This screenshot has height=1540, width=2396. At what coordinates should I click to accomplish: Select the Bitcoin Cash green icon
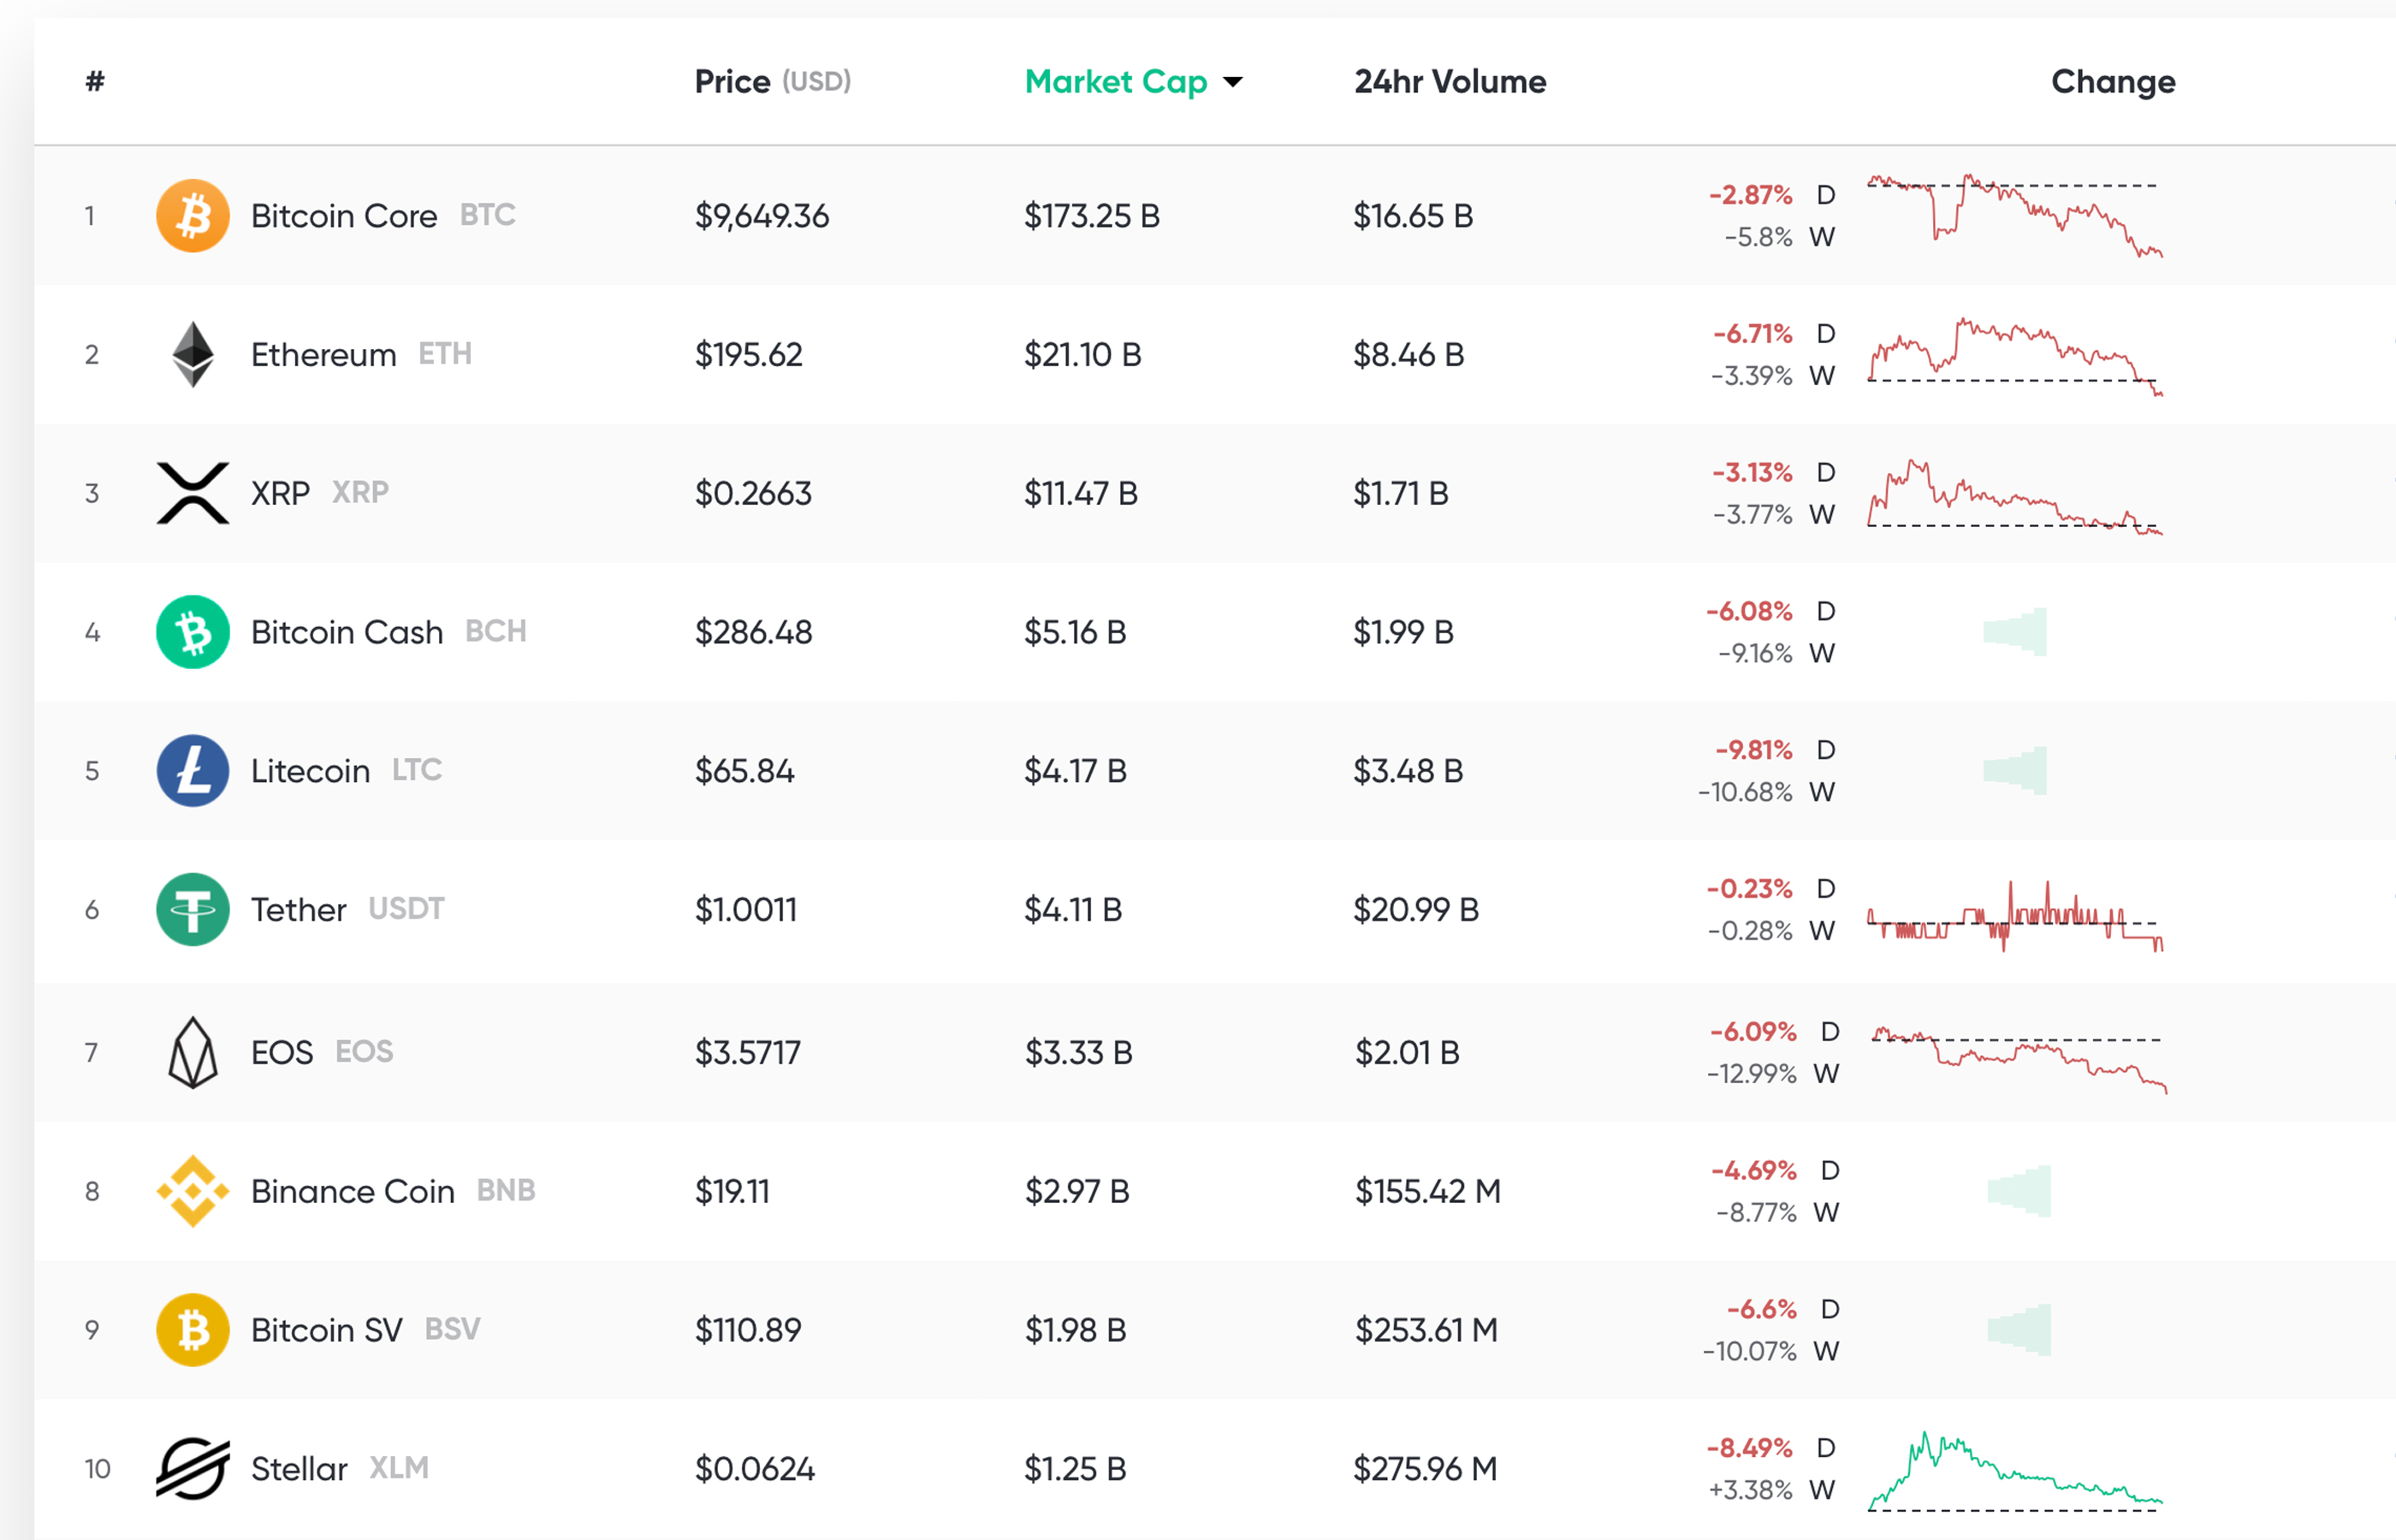192,631
